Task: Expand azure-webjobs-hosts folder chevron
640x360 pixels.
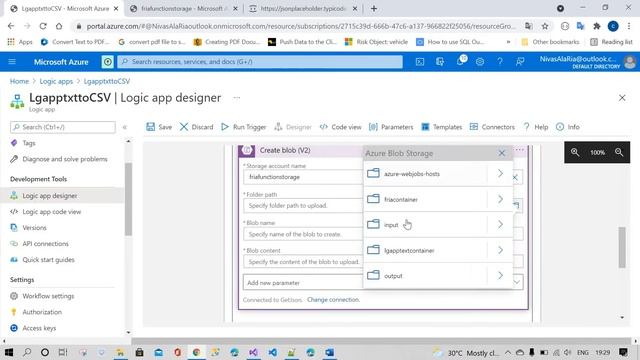Action: [500, 174]
